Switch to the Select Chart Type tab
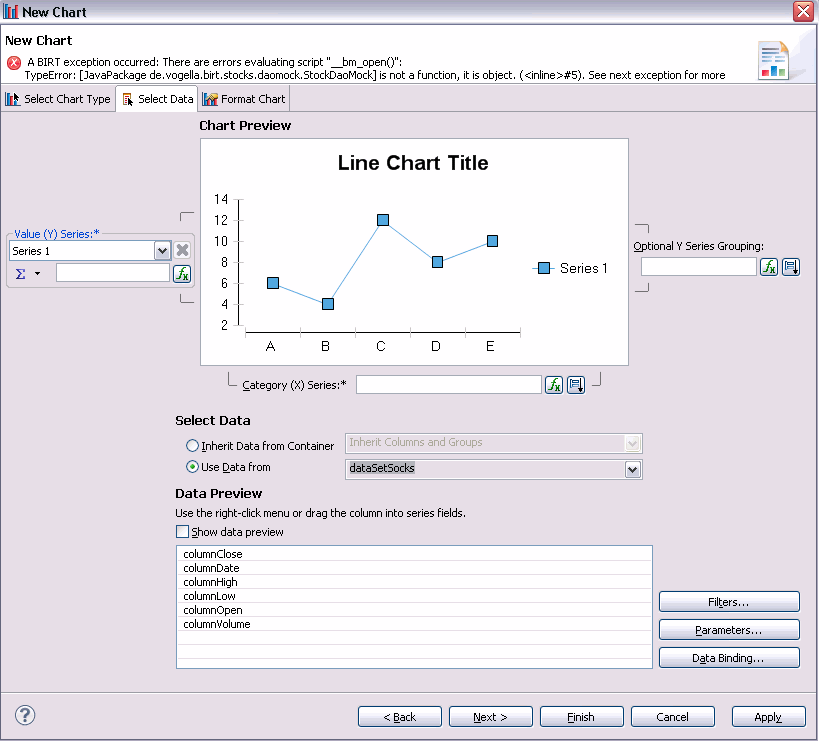819x741 pixels. pos(58,99)
